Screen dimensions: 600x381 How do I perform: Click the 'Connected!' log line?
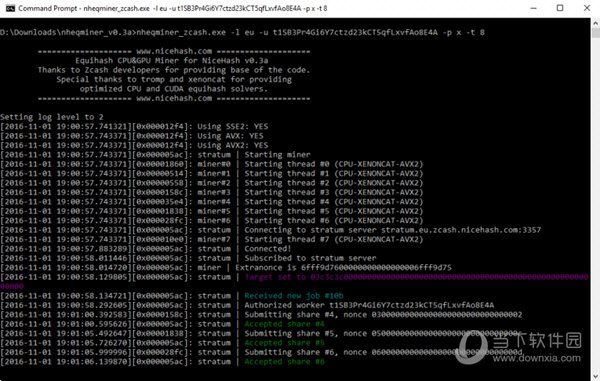click(x=146, y=249)
